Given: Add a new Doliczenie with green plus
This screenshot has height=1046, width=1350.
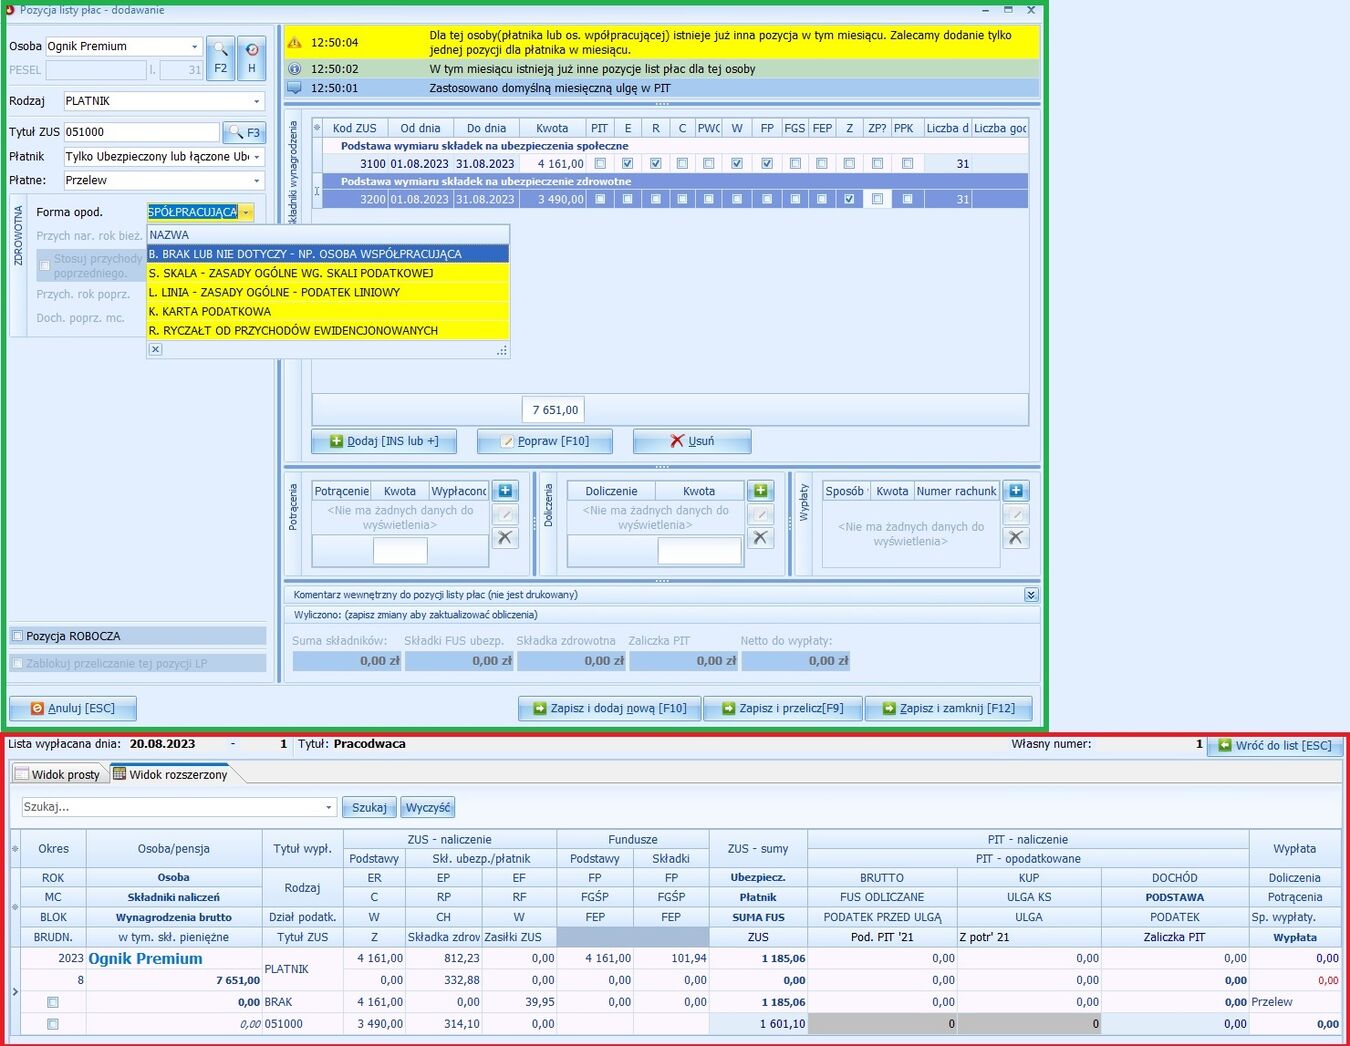Looking at the screenshot, I should click(761, 491).
